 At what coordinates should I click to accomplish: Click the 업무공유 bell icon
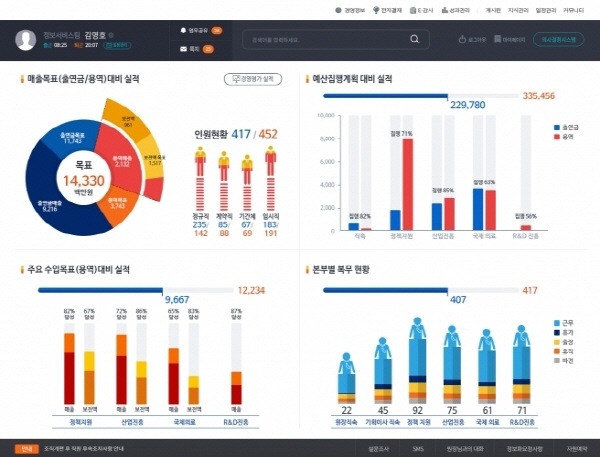(x=183, y=30)
